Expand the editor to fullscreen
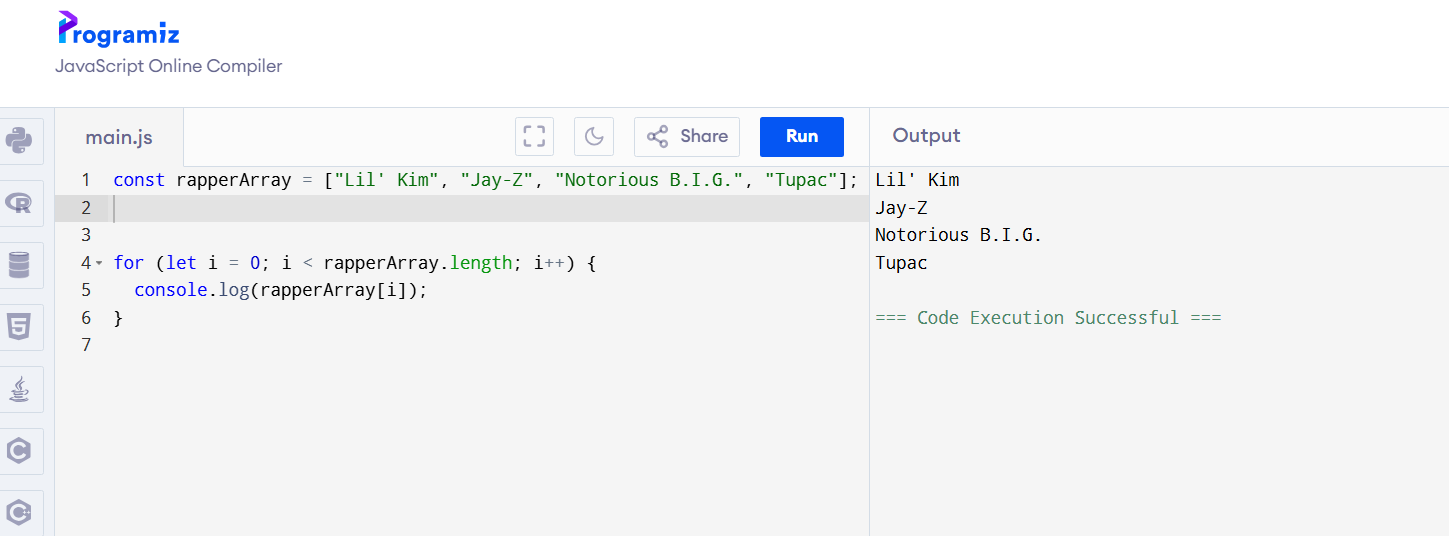The image size is (1449, 536). [534, 137]
